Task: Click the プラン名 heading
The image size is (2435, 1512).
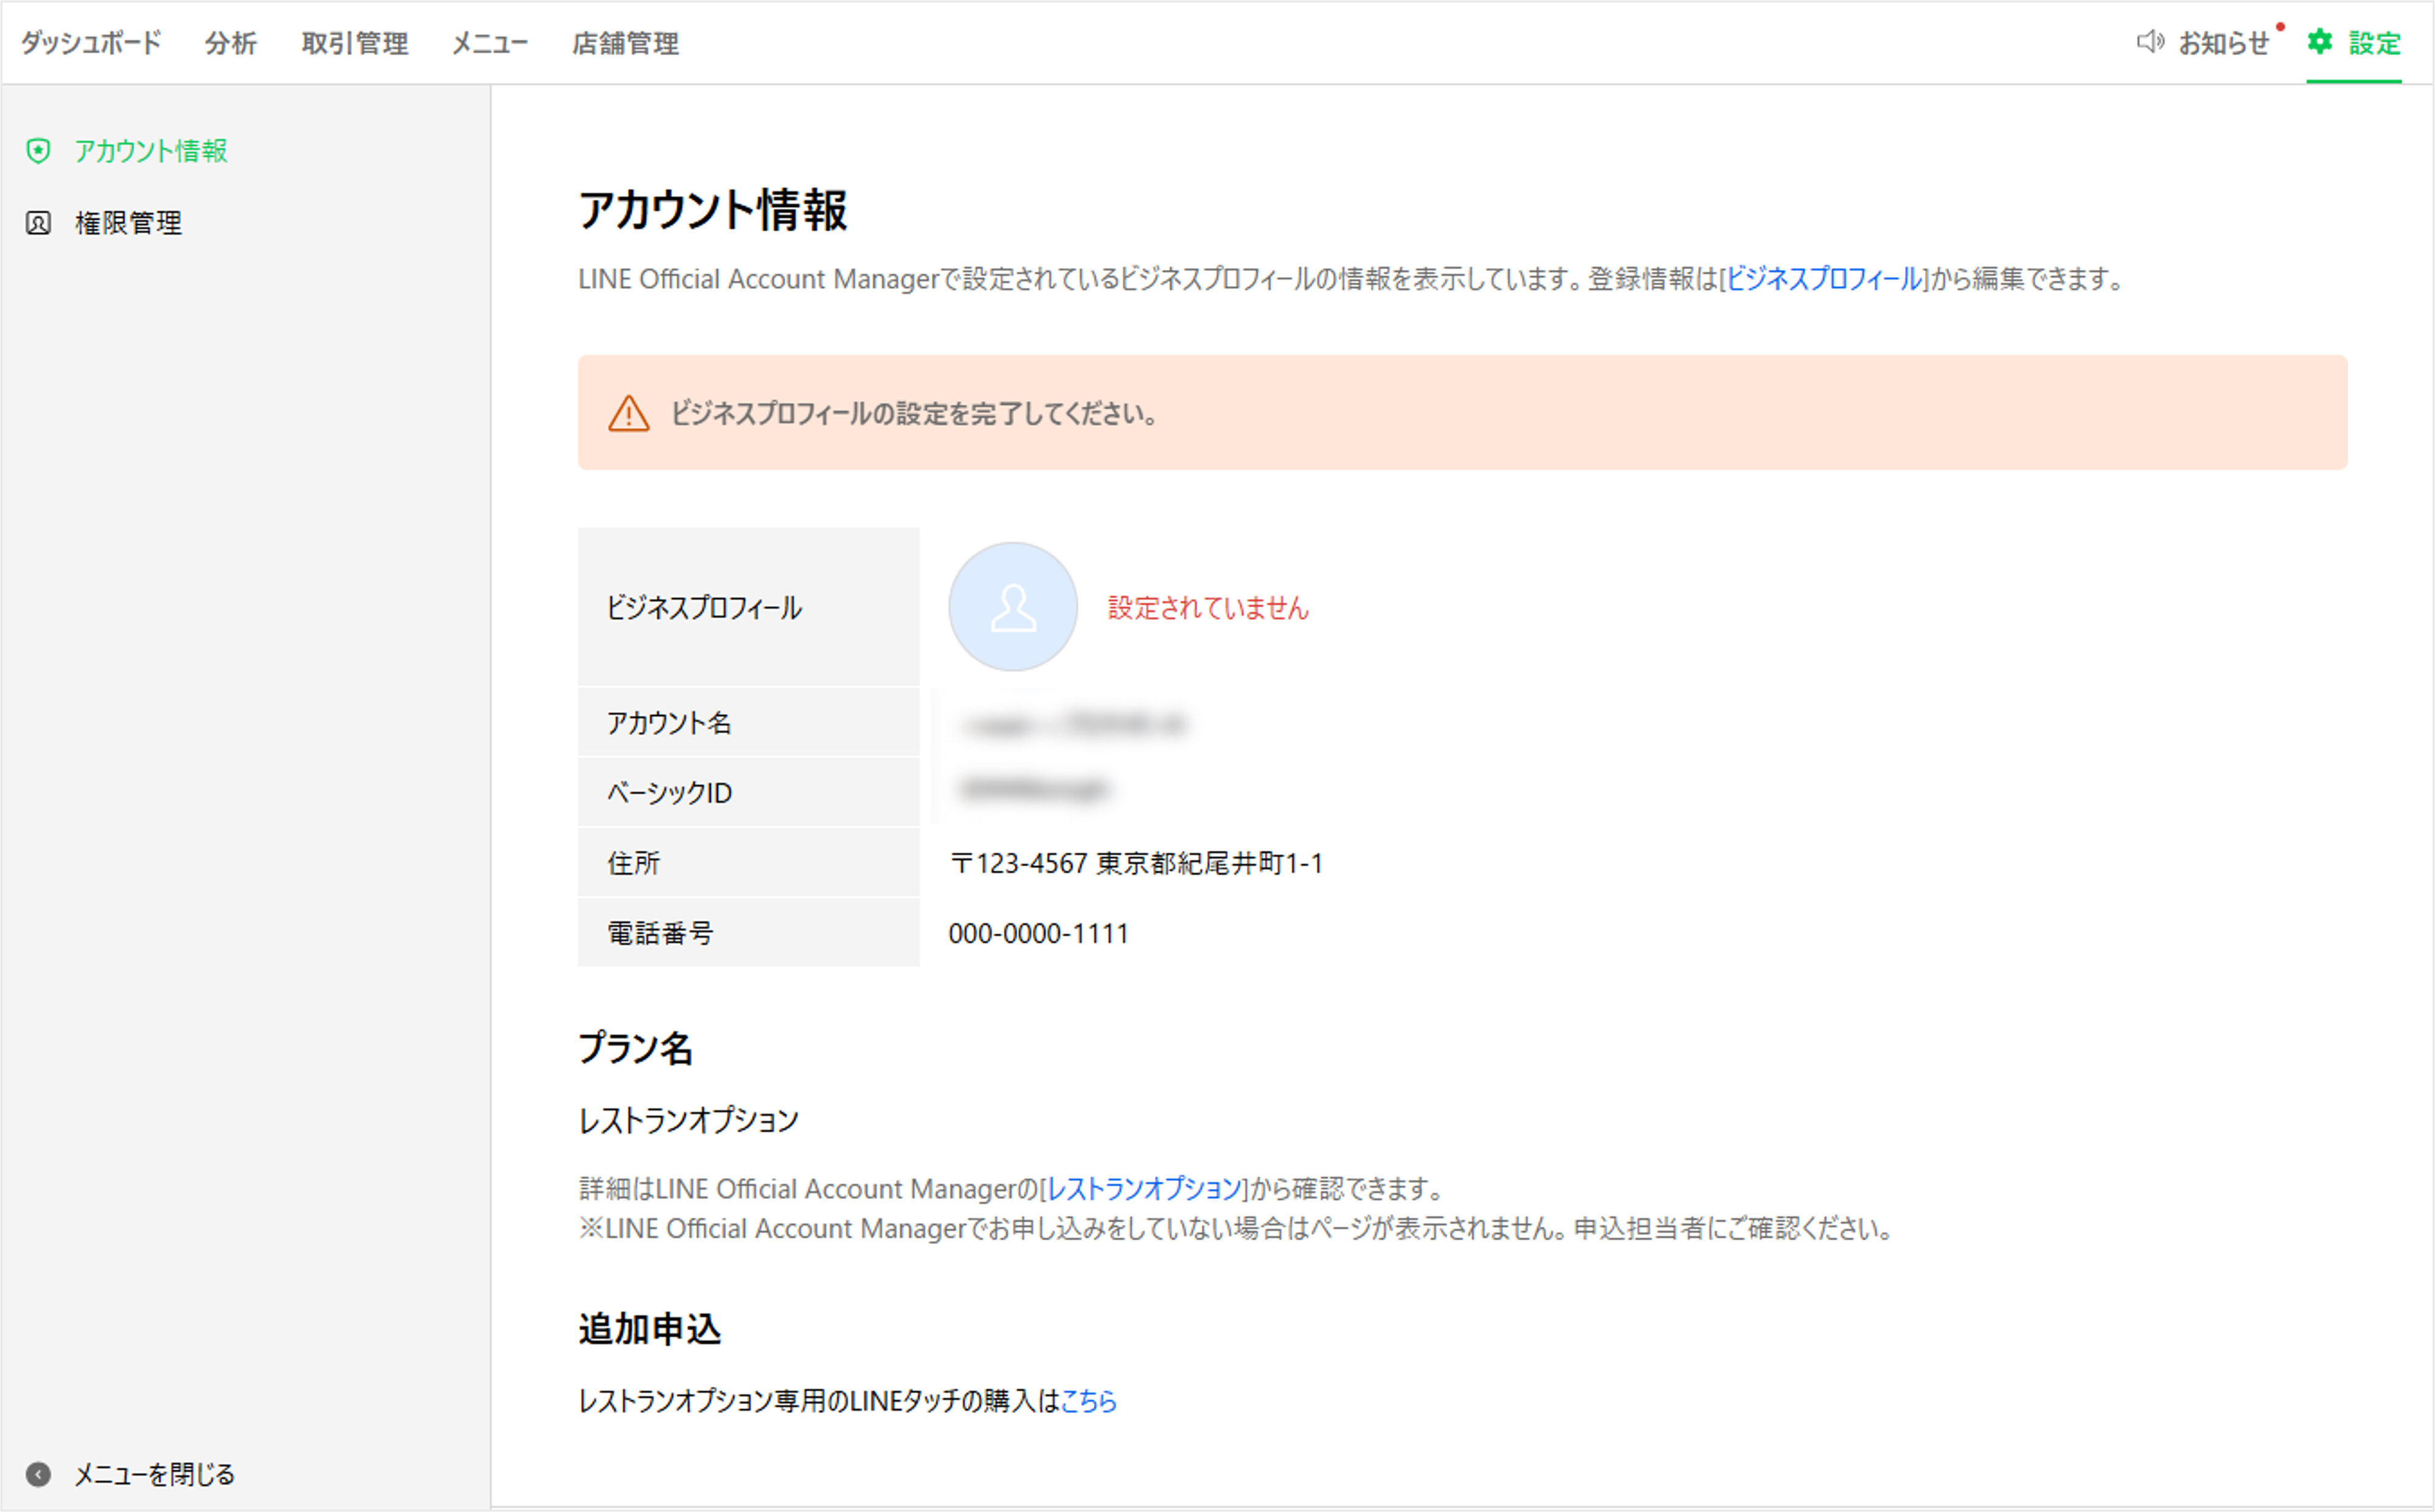Action: 636,1048
